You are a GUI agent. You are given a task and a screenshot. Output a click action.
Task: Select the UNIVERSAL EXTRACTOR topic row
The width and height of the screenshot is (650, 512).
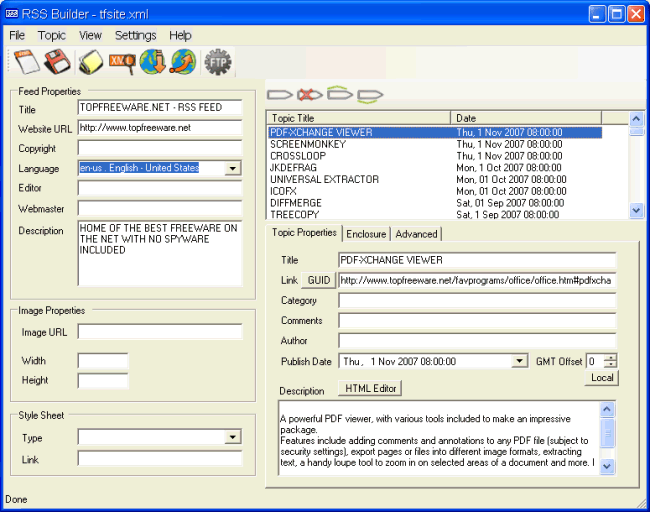pos(434,180)
